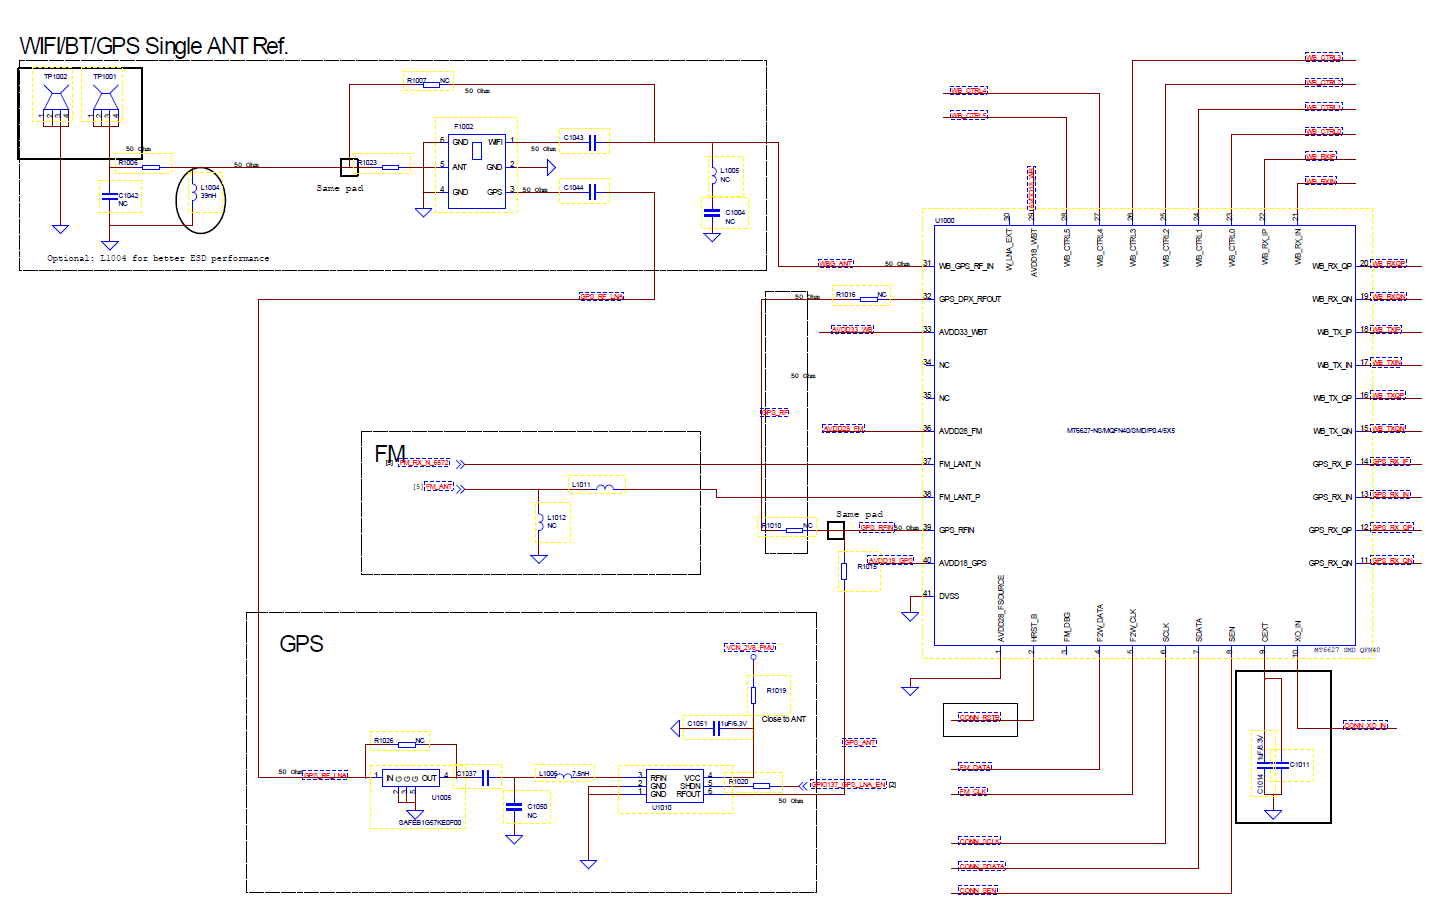Screen dimensions: 1441x898
Task: Click the GPS block boundary label
Action: click(301, 644)
